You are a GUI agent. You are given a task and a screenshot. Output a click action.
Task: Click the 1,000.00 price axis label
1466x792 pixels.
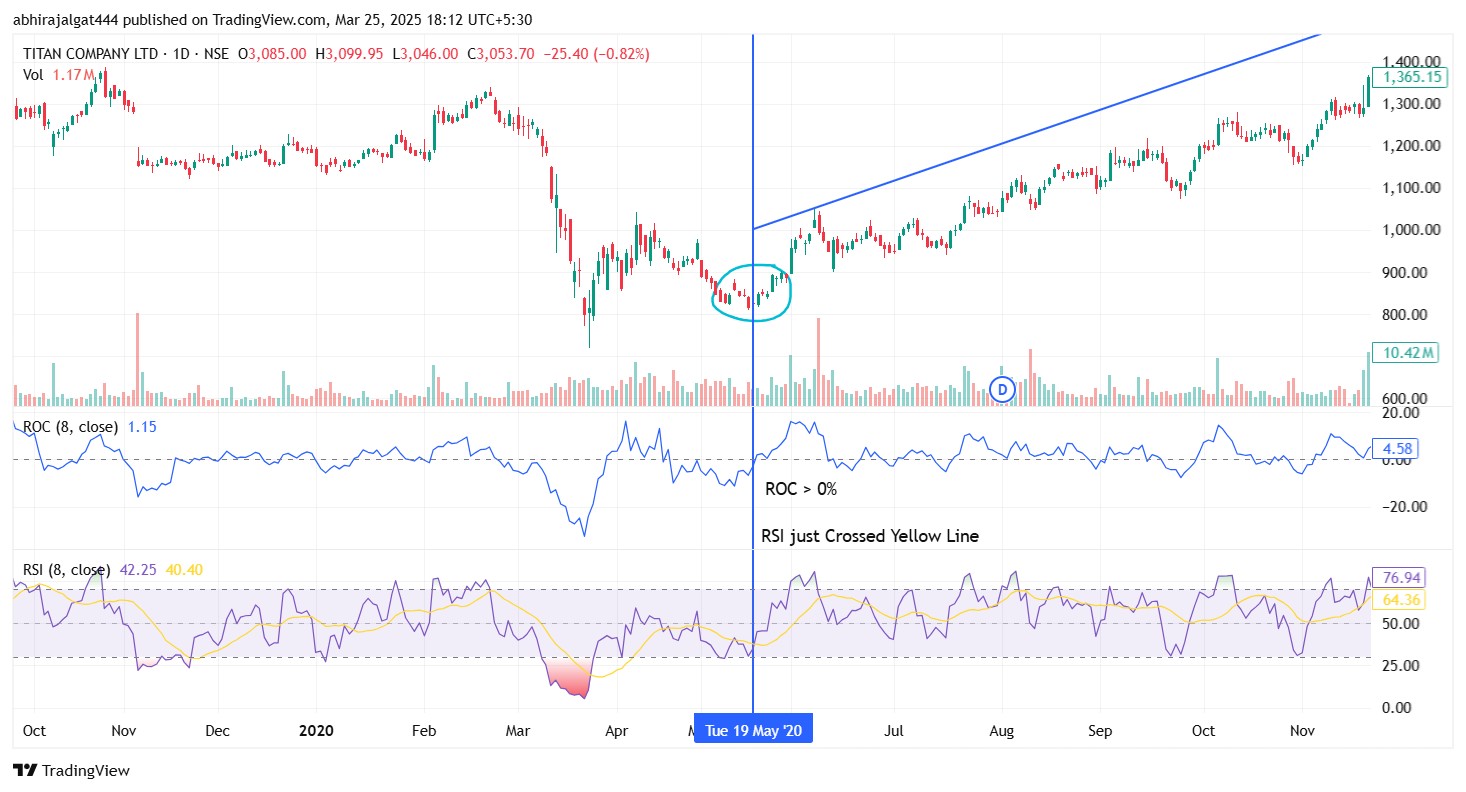coord(1413,230)
